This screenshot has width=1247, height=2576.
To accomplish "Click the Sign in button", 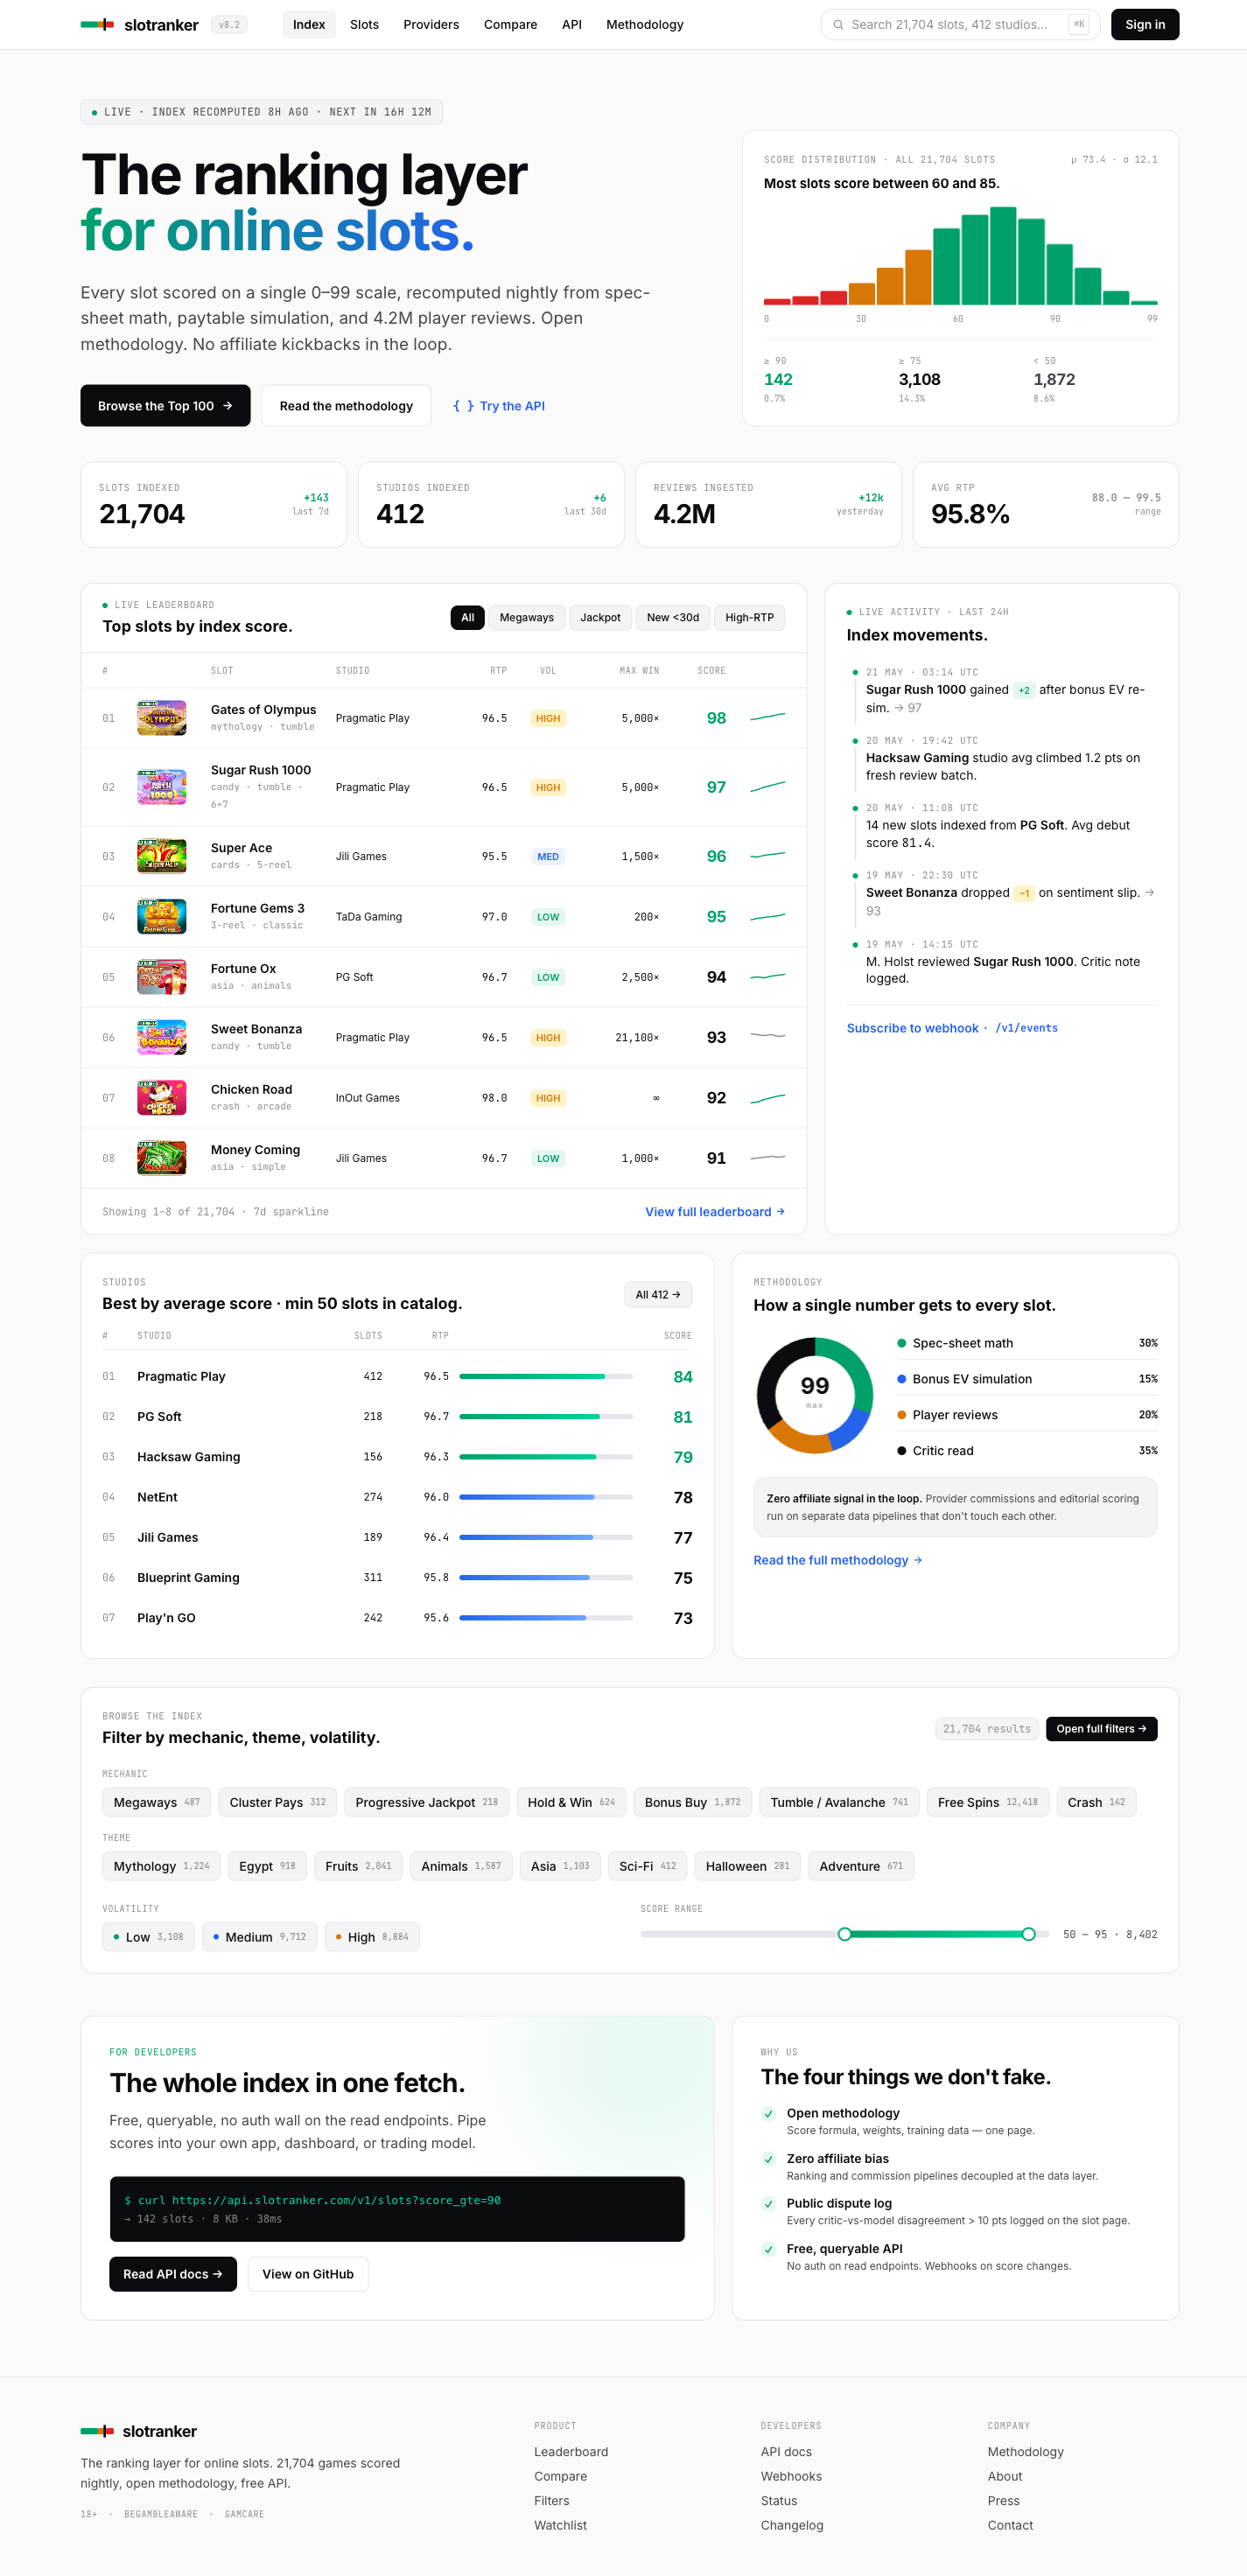I will [1145, 24].
